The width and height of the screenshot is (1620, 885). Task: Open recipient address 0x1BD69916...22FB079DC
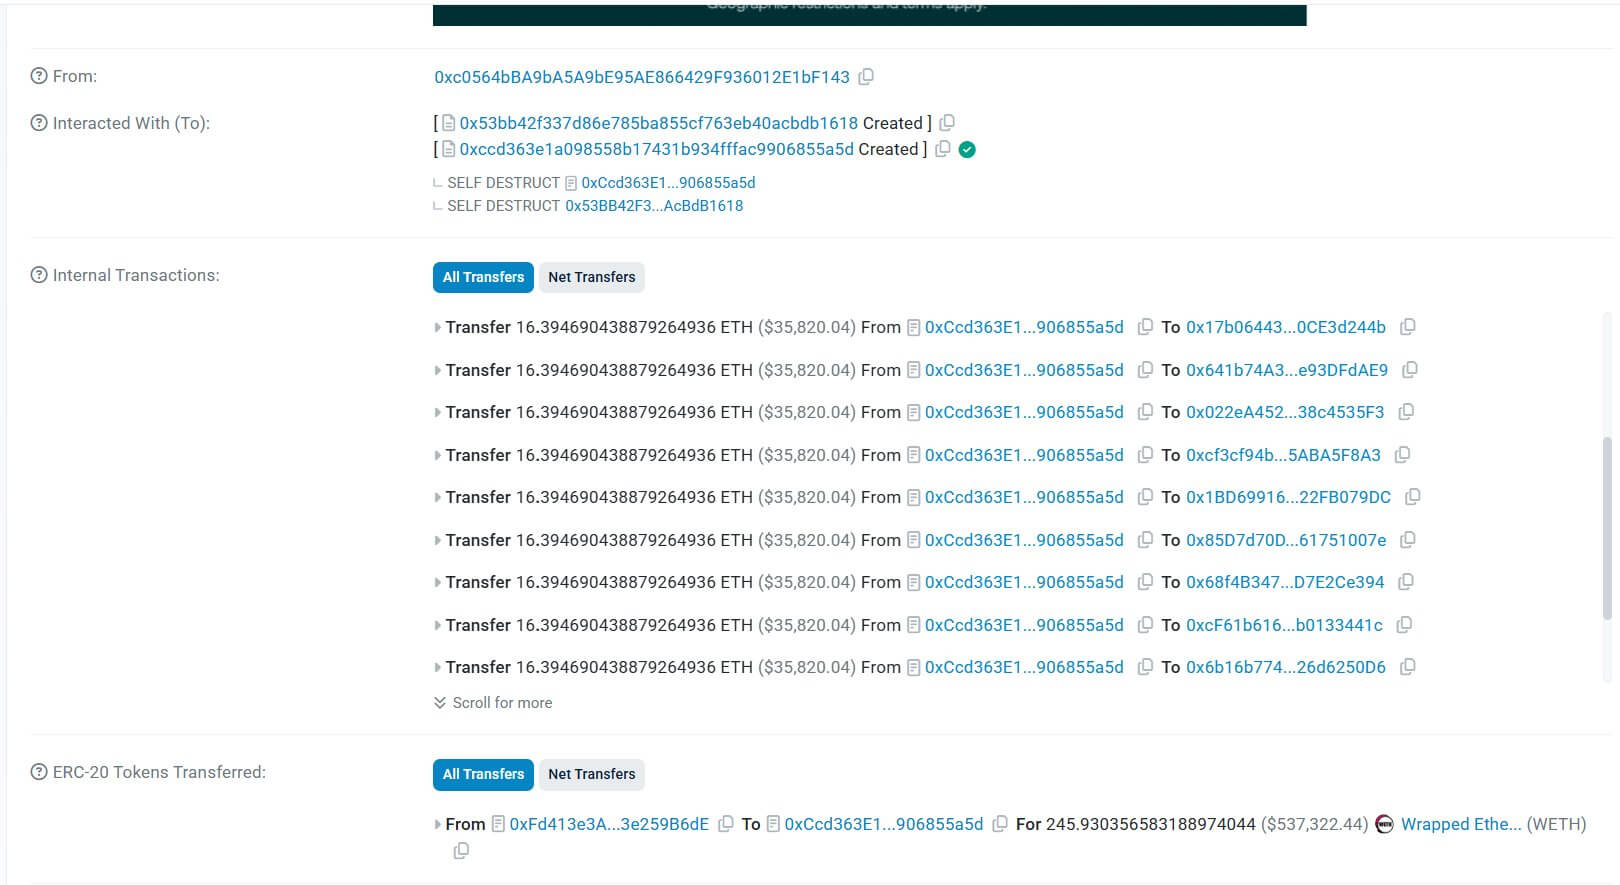click(x=1288, y=497)
